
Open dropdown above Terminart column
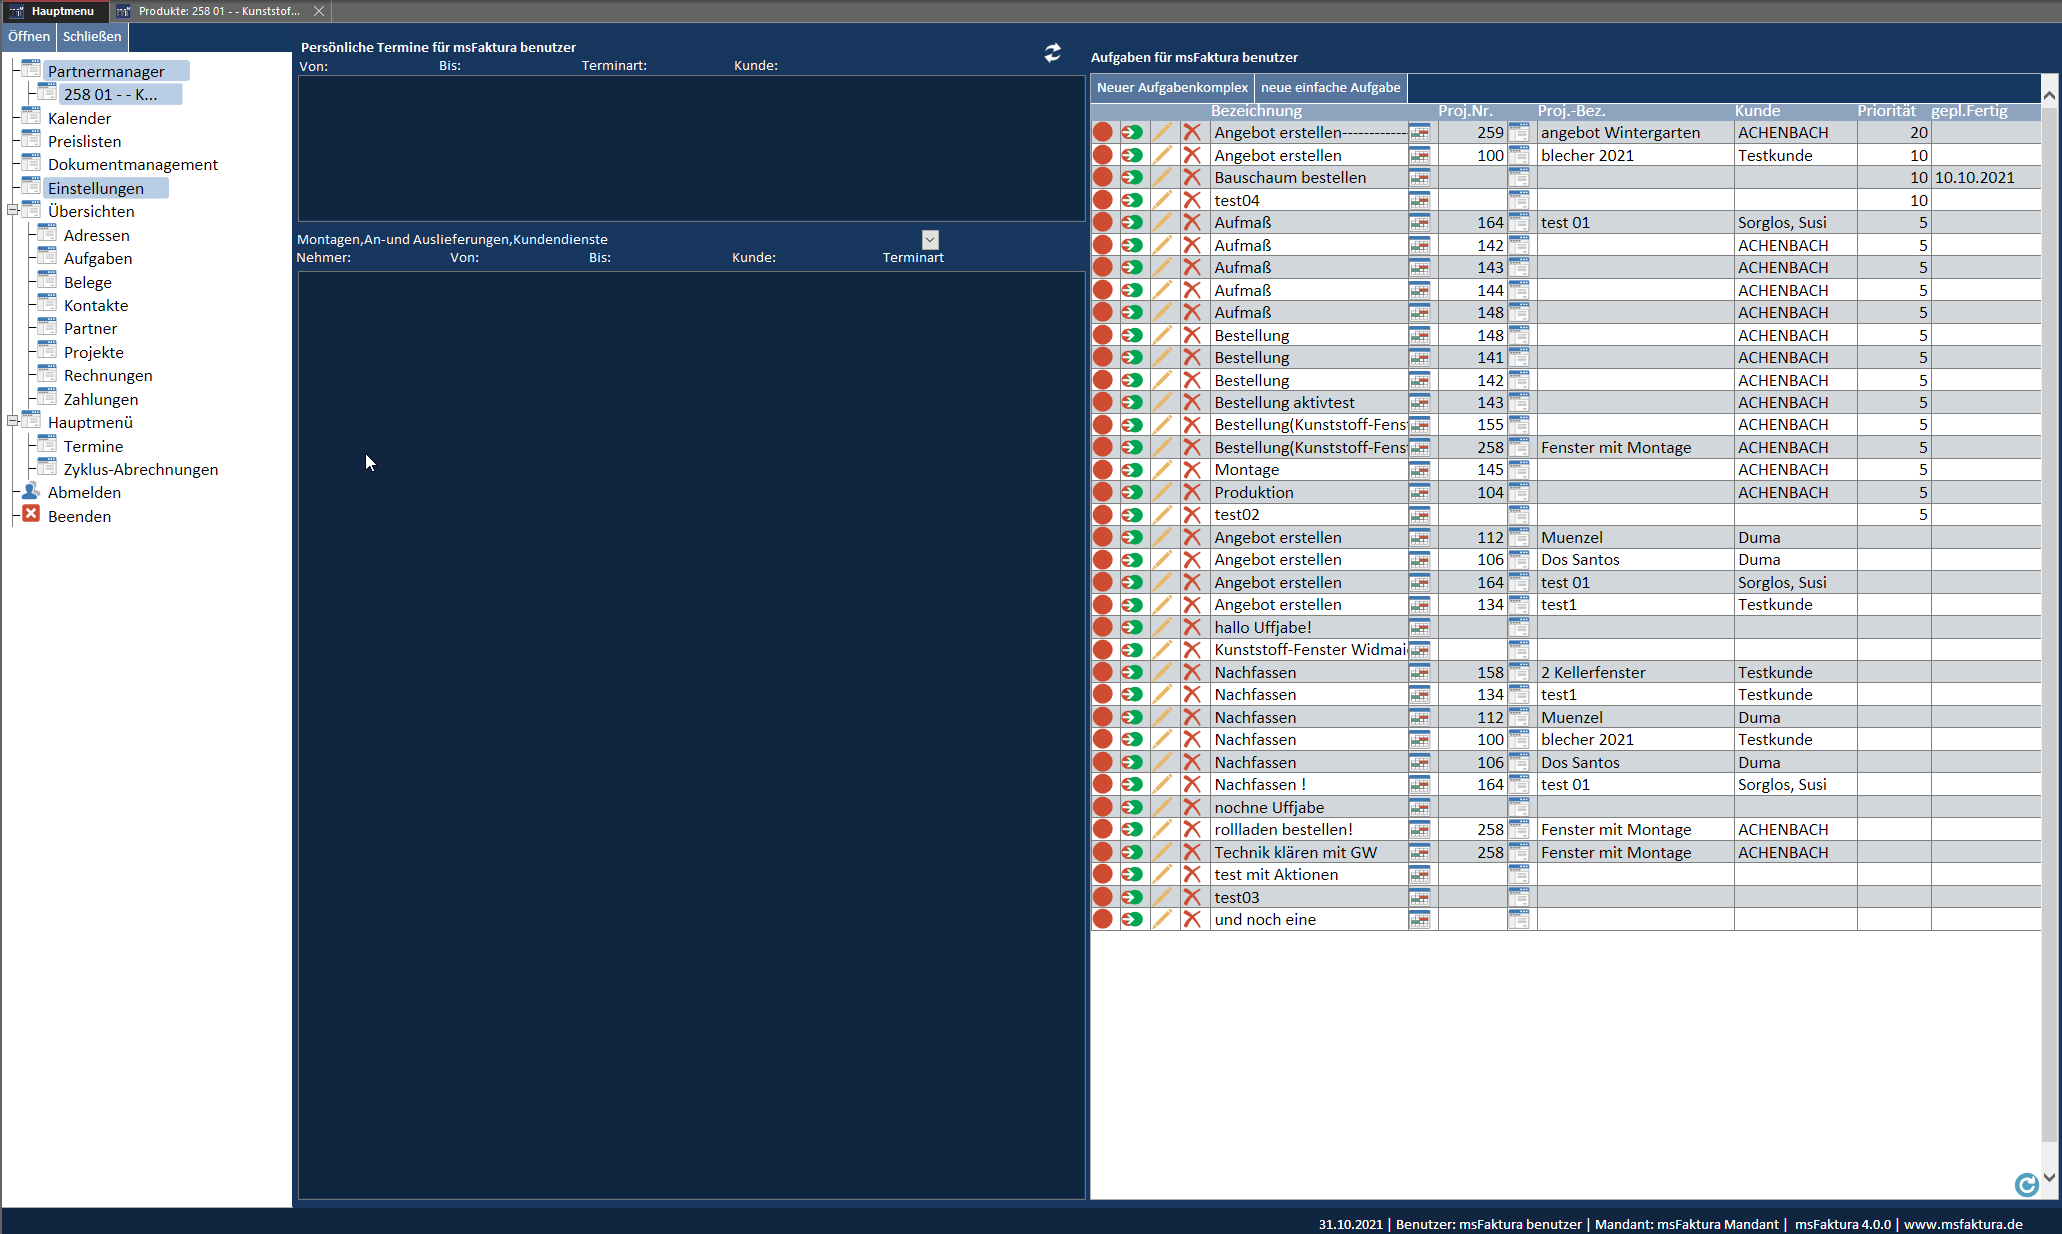(x=930, y=240)
